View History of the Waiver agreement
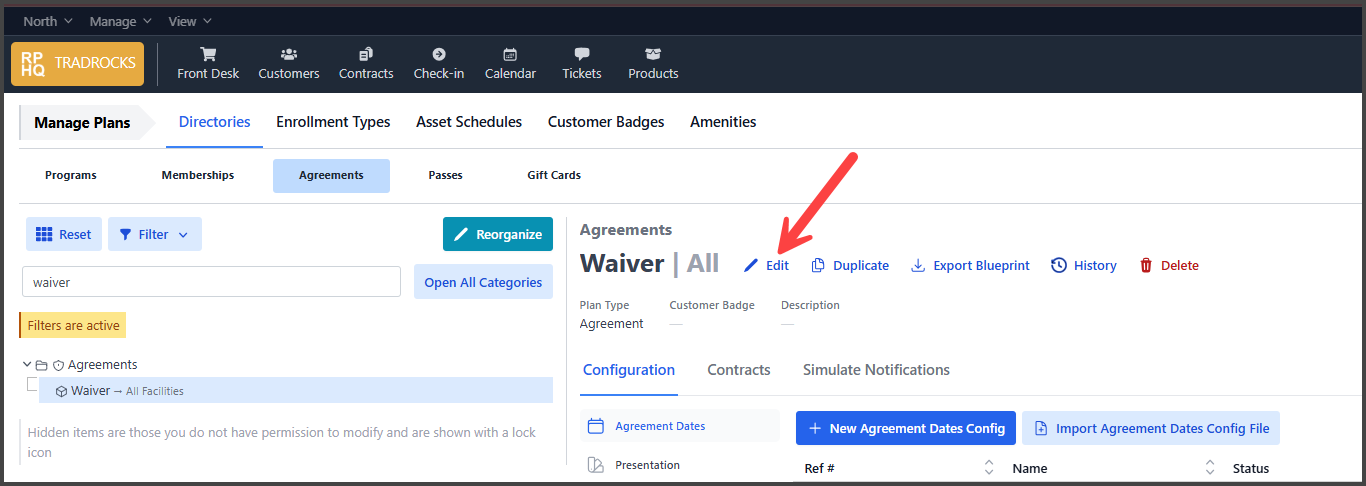1366x486 pixels. (1084, 265)
